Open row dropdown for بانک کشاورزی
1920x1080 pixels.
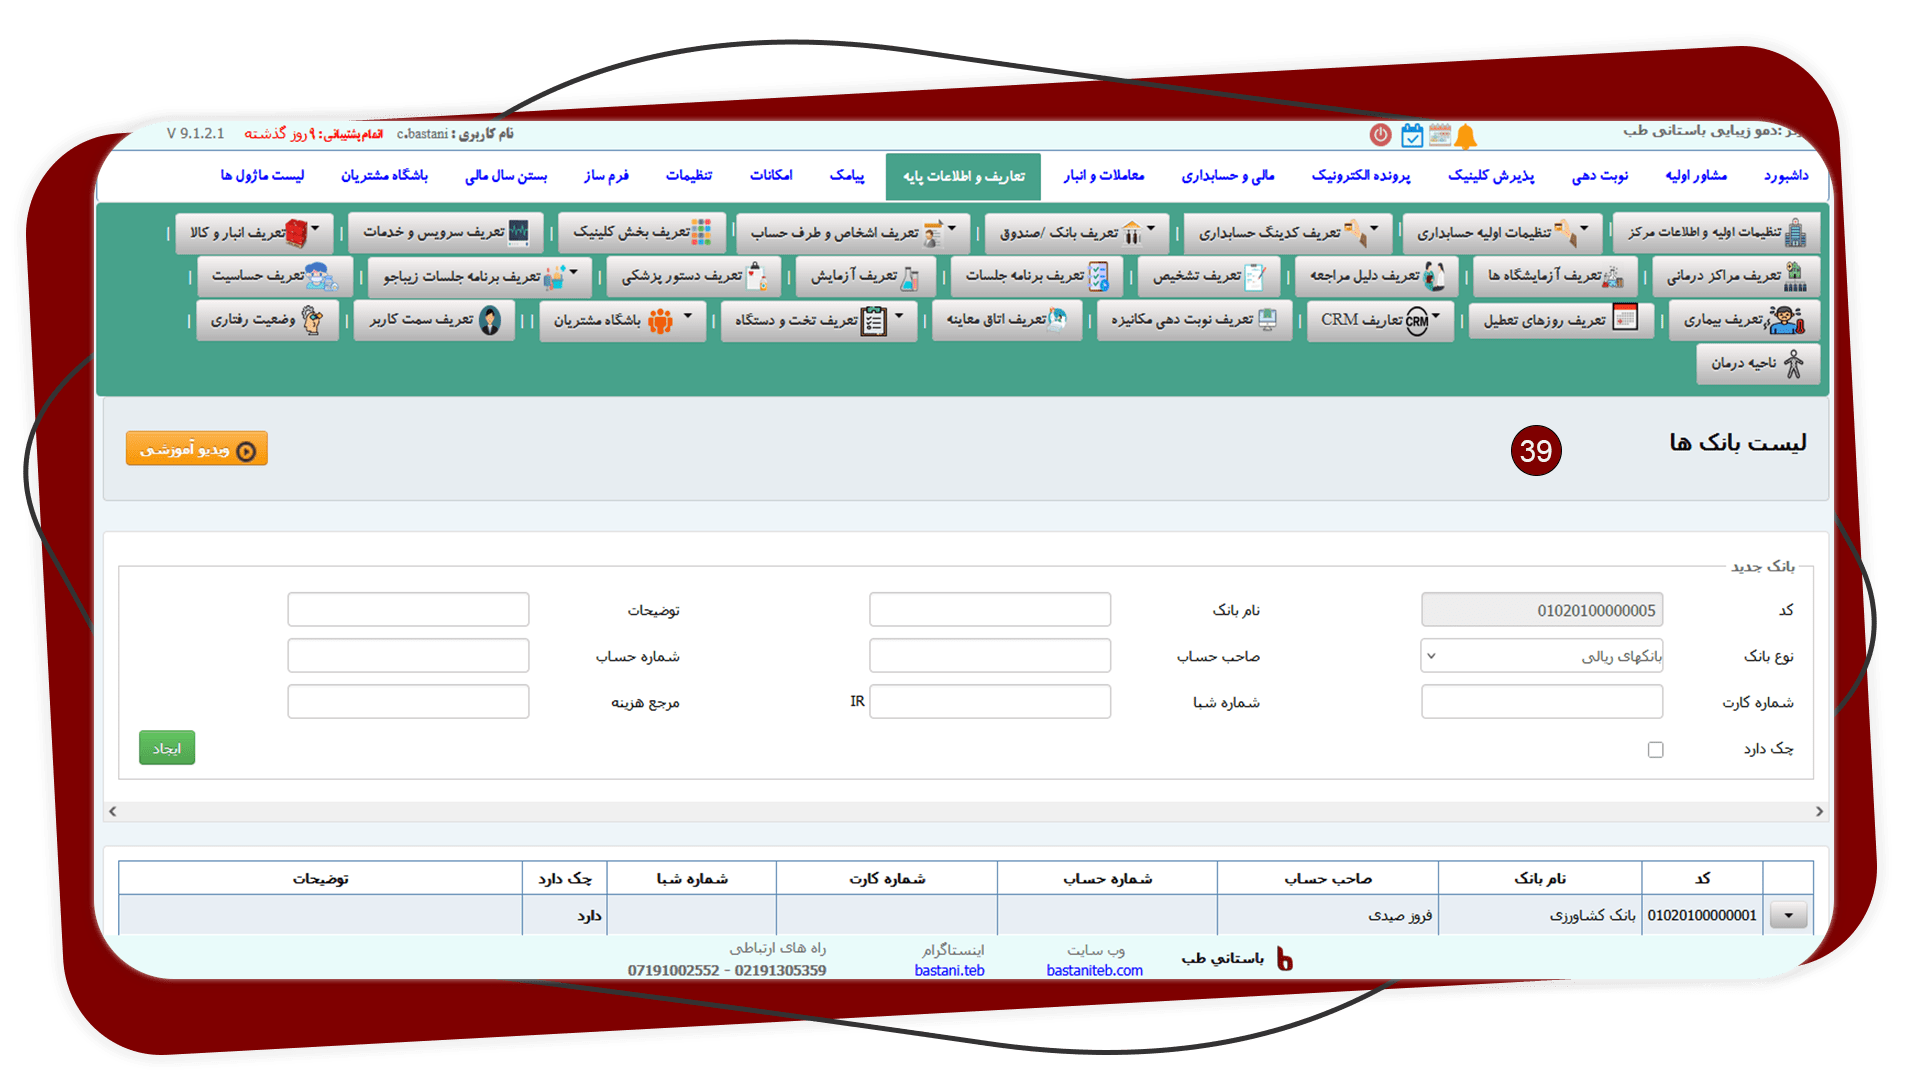(1788, 915)
